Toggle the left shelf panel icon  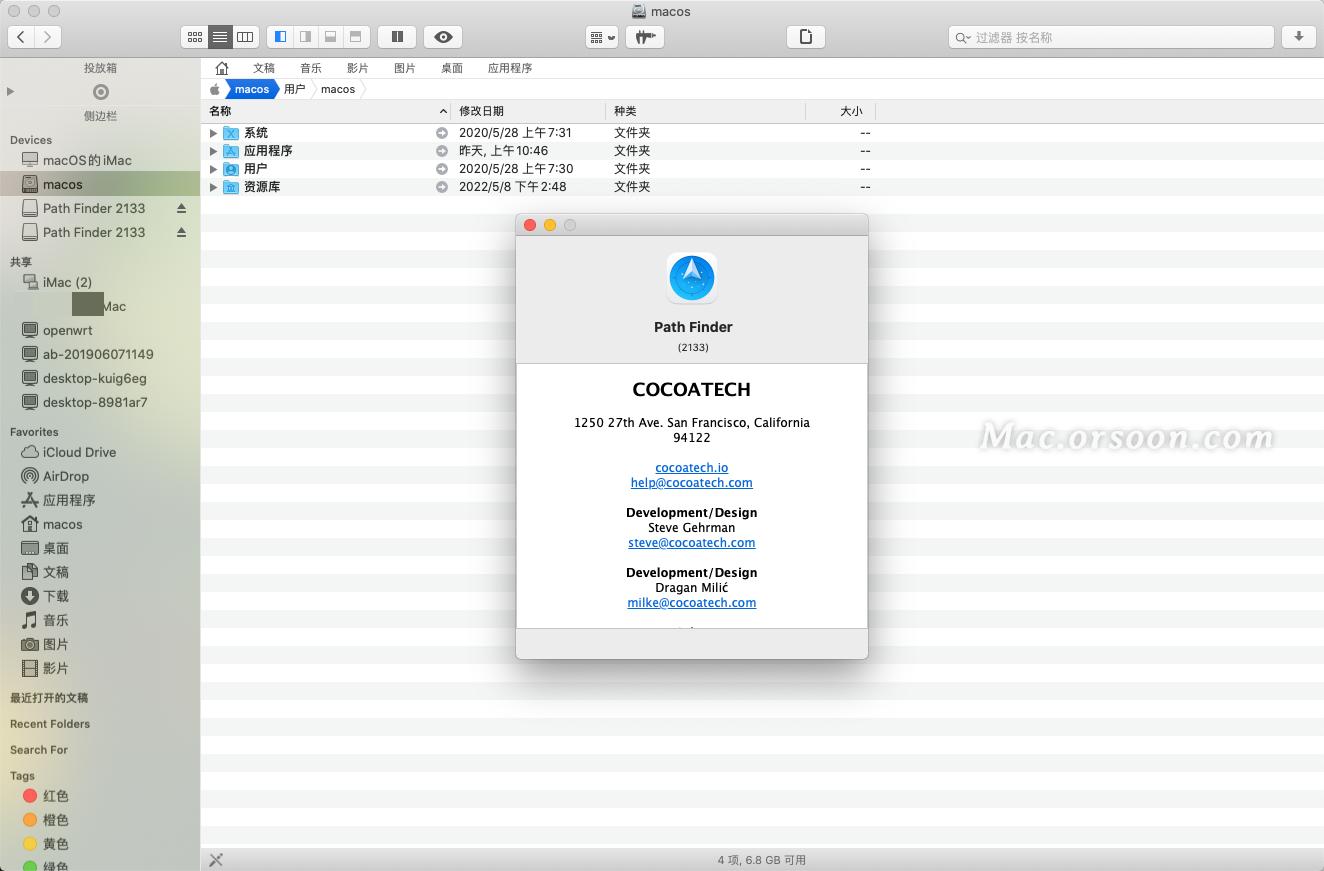click(279, 37)
